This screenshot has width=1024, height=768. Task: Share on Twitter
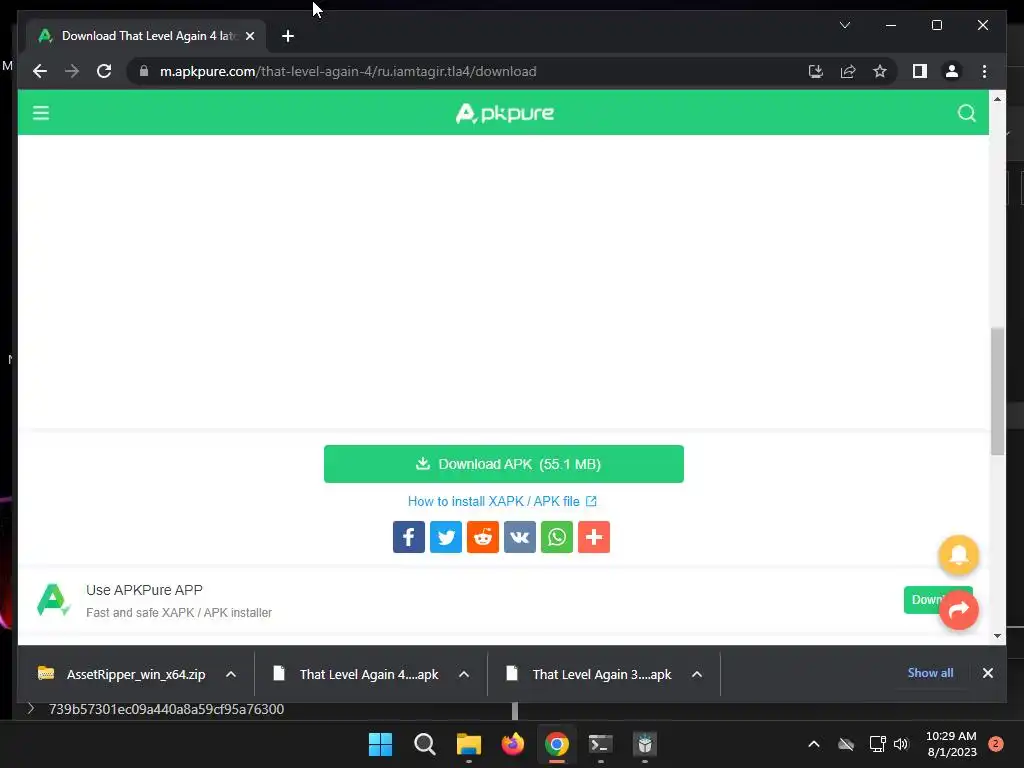point(446,537)
